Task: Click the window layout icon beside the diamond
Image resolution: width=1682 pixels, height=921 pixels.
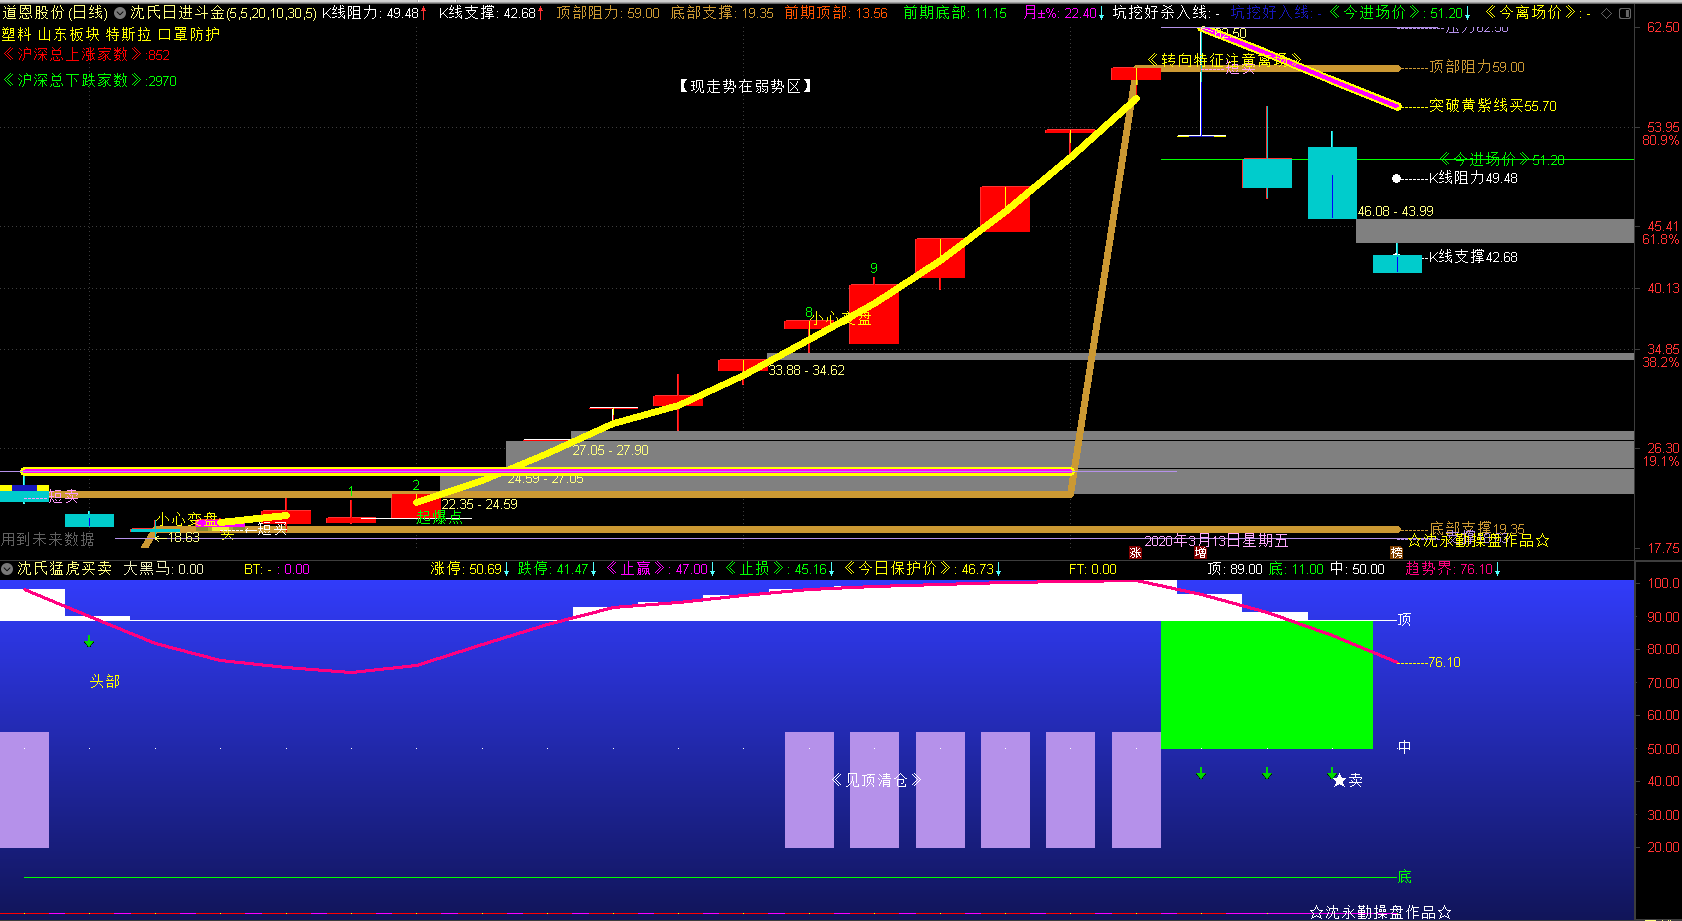Action: click(x=1624, y=13)
